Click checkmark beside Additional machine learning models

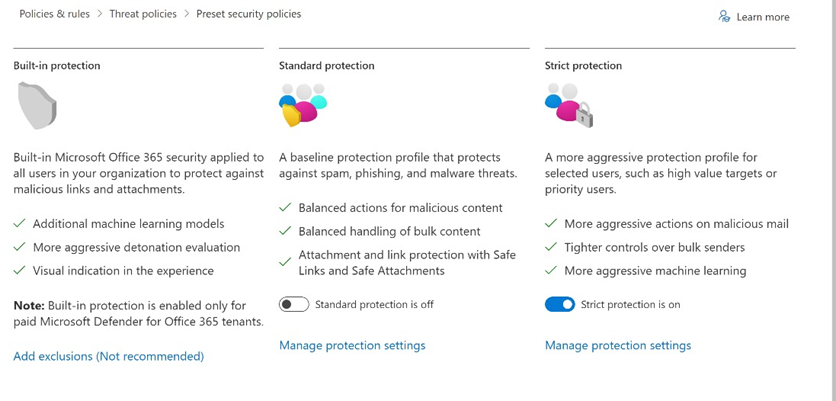[x=20, y=223]
